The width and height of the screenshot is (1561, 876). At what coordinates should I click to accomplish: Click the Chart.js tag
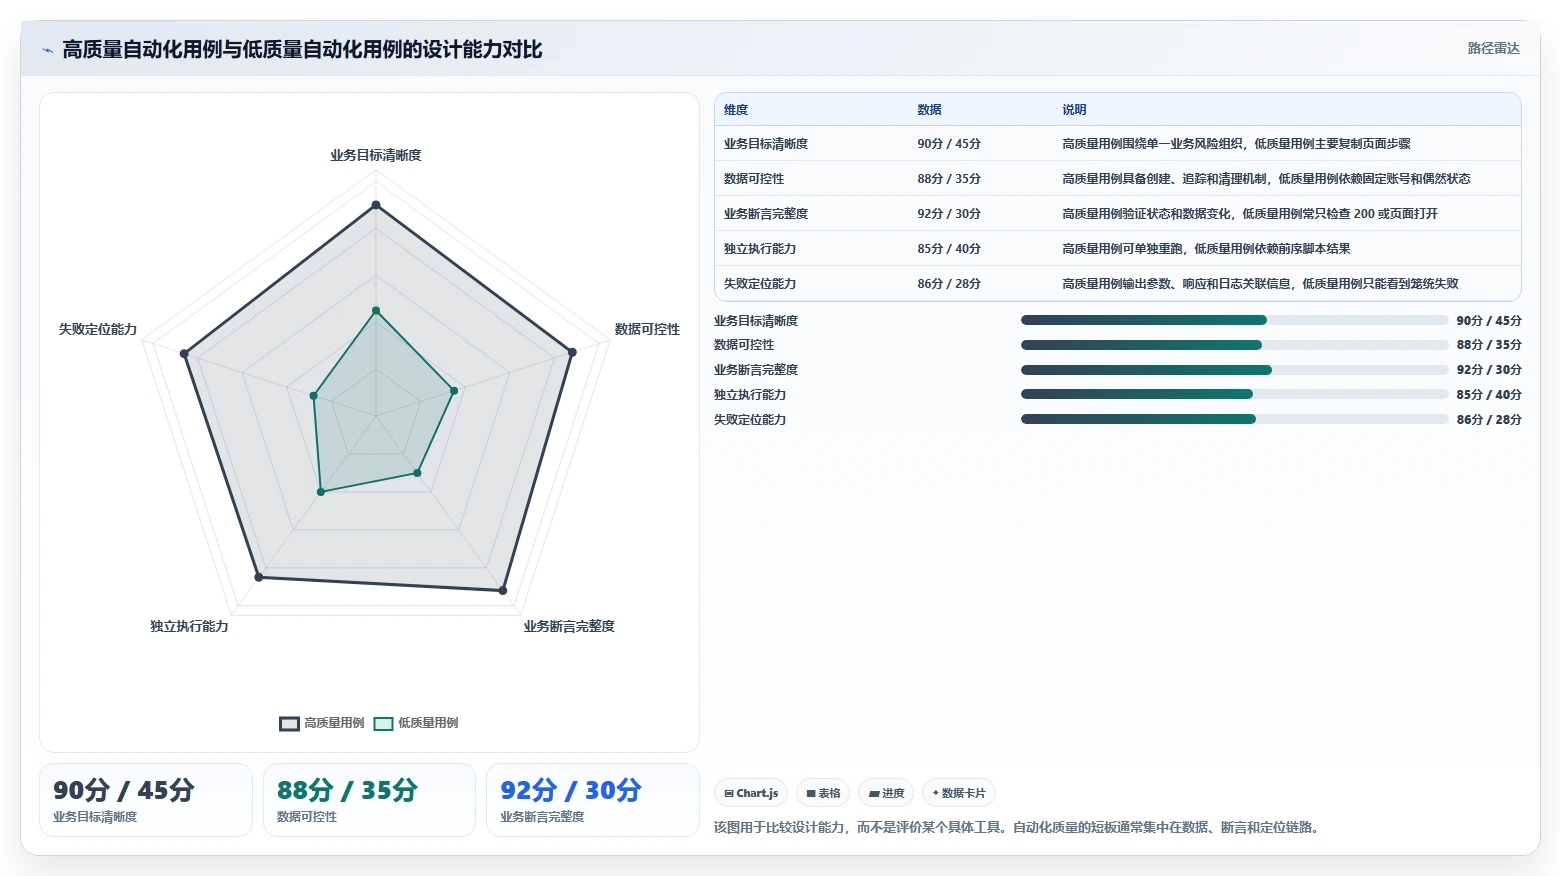[x=751, y=793]
